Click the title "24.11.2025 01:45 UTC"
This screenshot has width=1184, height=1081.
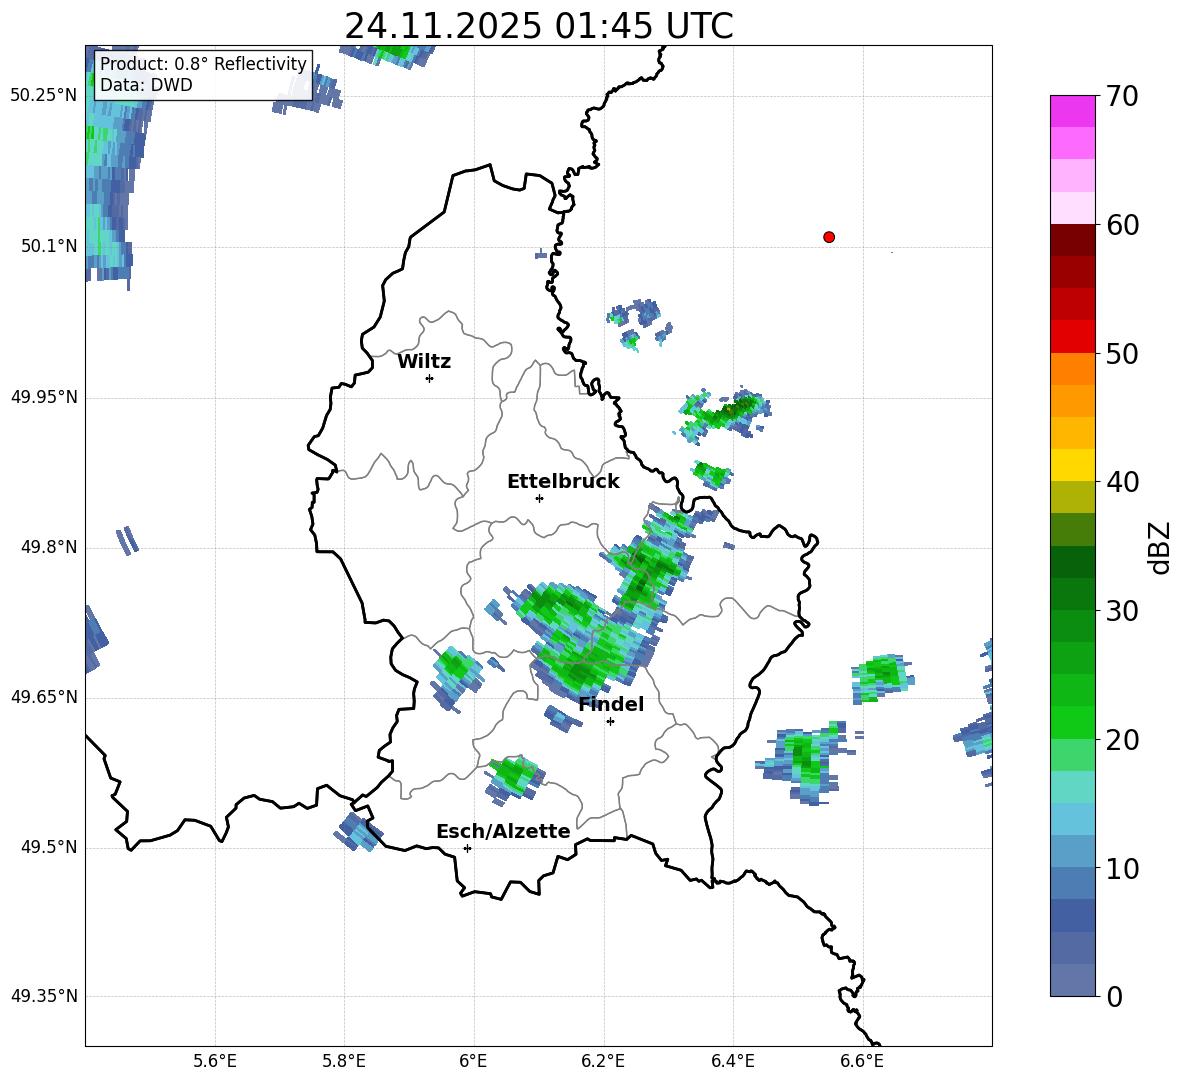538,26
